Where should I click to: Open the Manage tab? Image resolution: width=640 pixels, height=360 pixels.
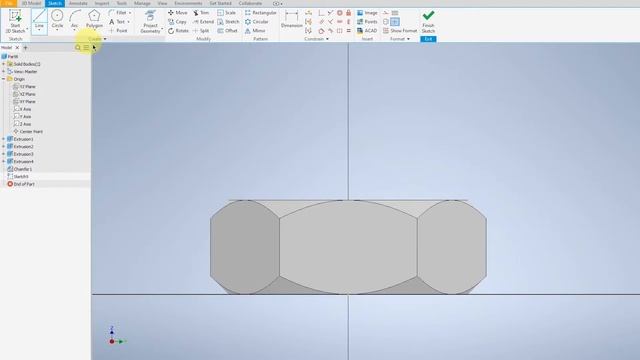[142, 3]
